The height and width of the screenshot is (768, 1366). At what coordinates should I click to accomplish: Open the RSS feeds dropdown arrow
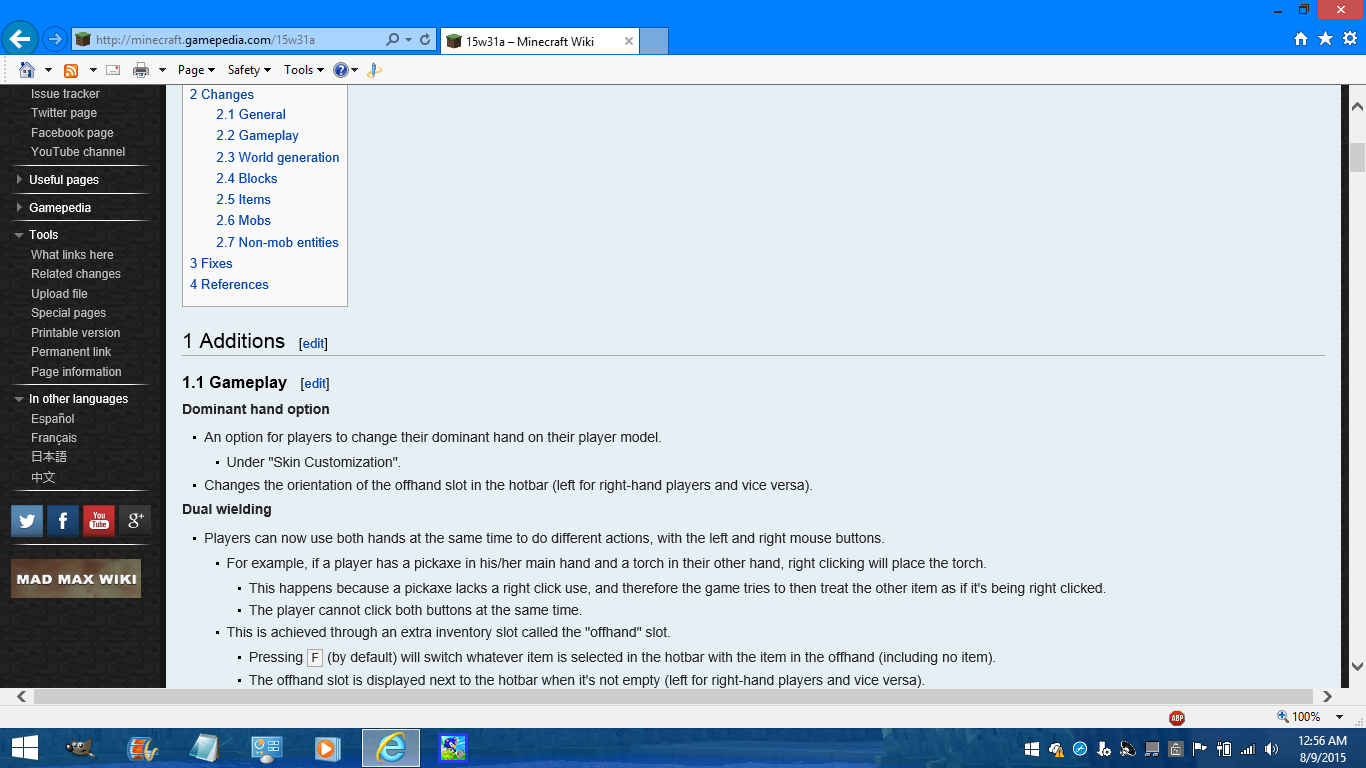pyautogui.click(x=93, y=70)
